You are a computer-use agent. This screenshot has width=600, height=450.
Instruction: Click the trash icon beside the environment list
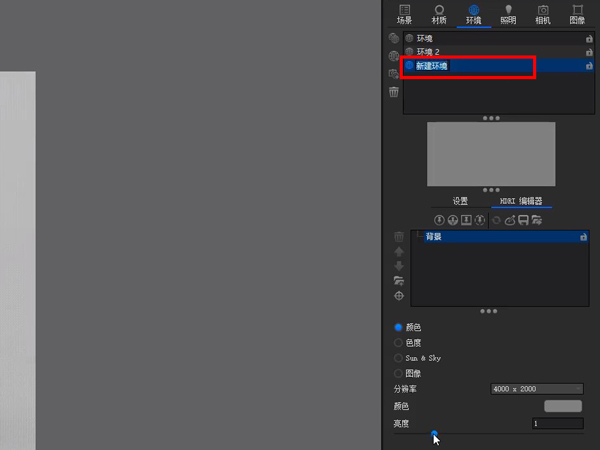[x=394, y=92]
